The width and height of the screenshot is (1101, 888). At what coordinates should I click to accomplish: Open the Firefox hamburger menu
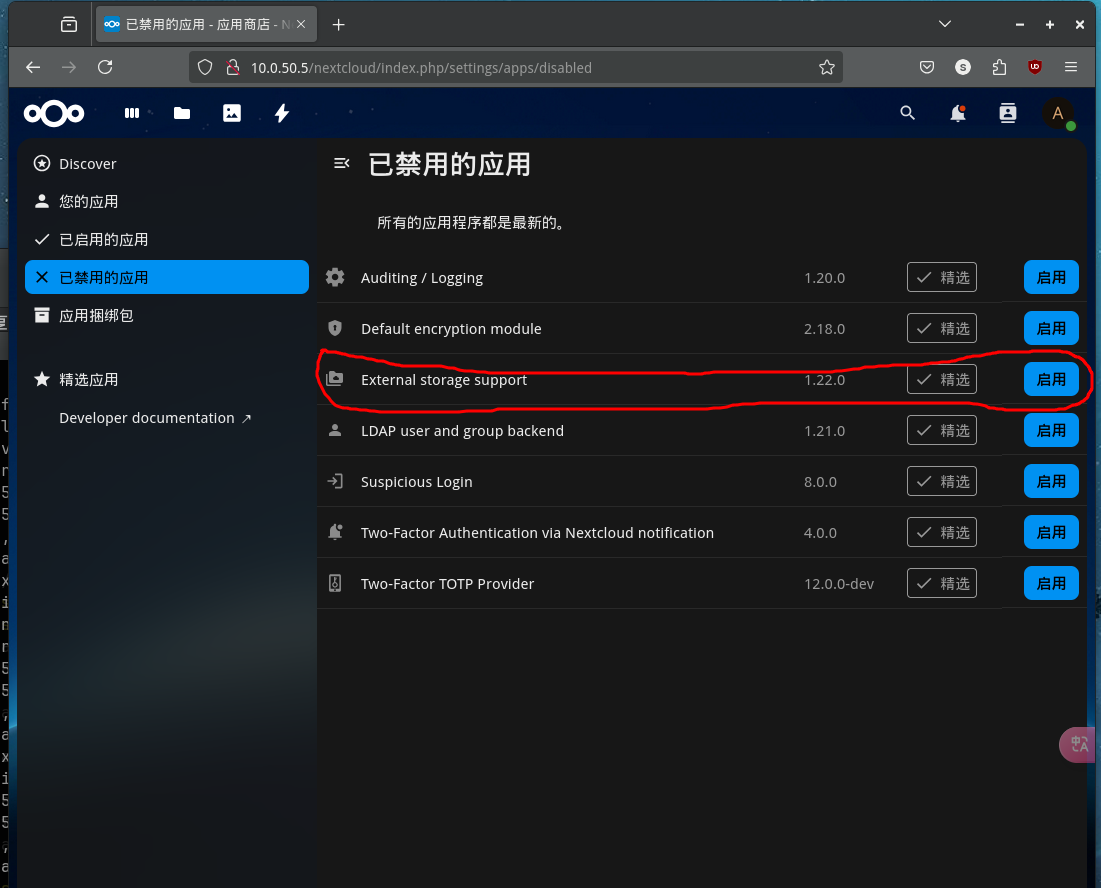pos(1071,67)
